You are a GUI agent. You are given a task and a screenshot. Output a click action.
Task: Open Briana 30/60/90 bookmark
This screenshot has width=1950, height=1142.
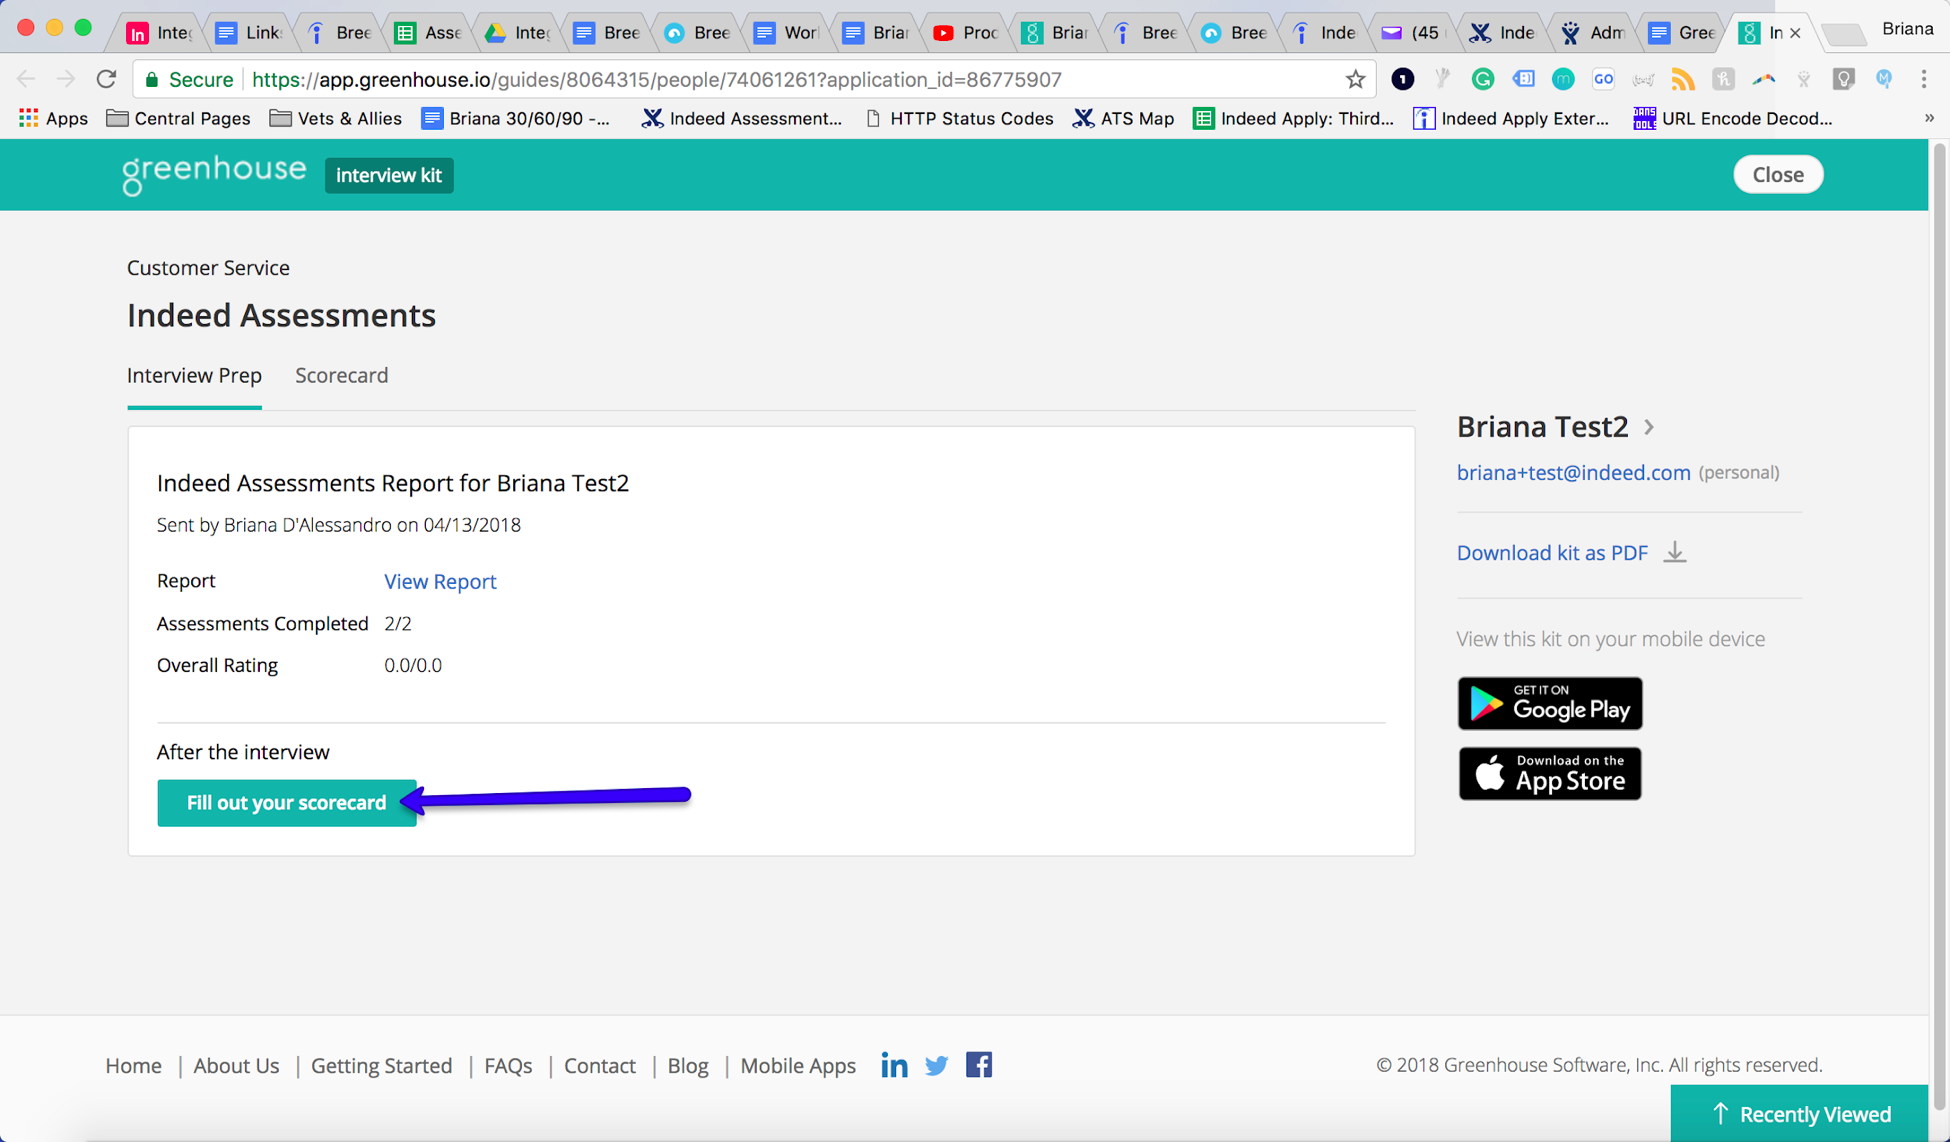(x=516, y=118)
